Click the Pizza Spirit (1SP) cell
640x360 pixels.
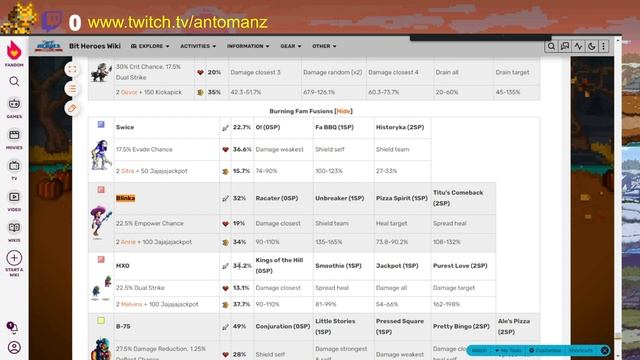pos(402,198)
